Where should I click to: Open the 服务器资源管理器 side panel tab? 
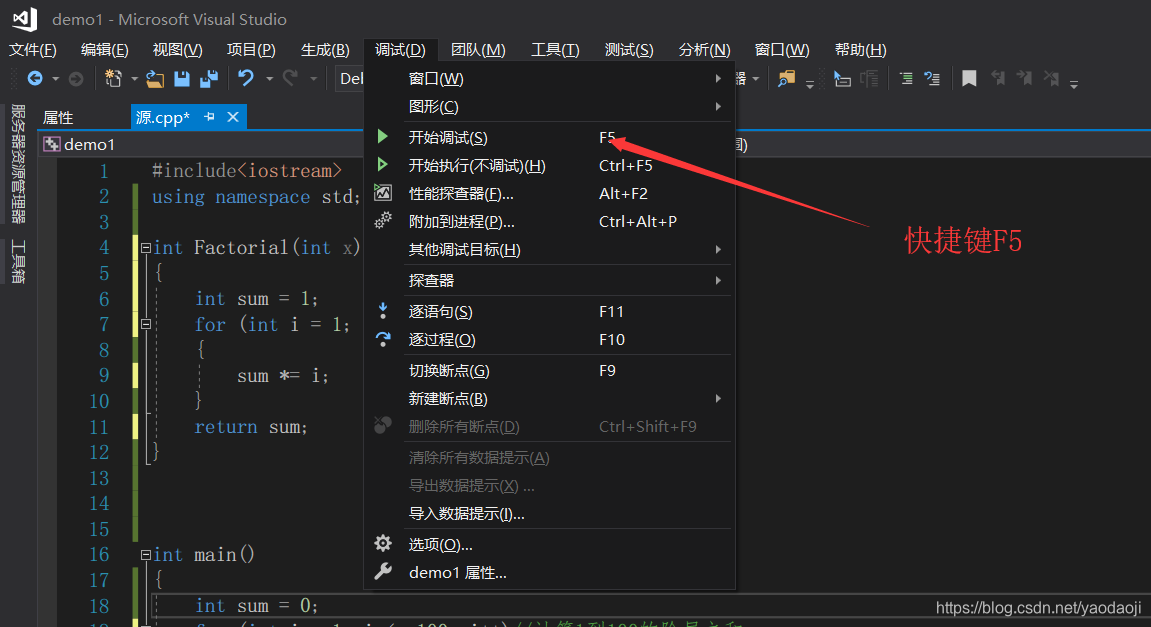pos(18,164)
